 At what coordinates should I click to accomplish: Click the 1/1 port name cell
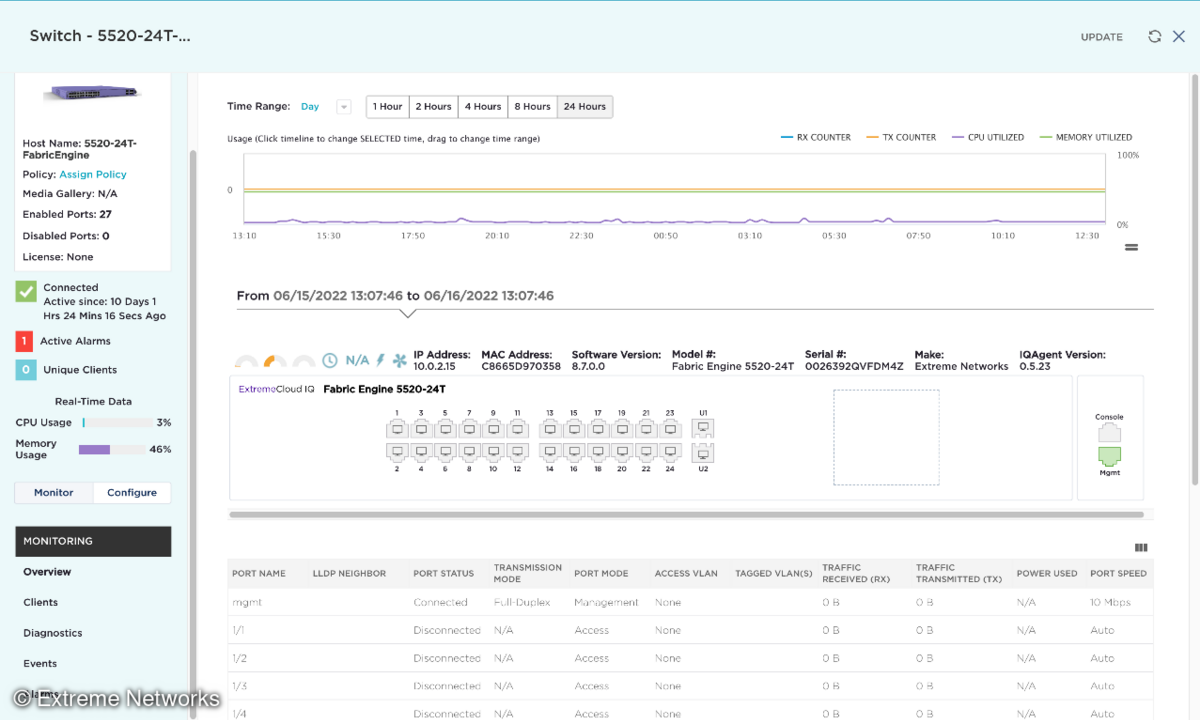(x=240, y=631)
